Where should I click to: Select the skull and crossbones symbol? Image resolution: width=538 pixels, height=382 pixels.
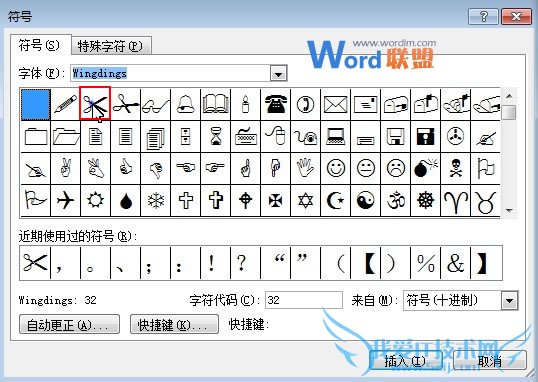(x=456, y=168)
